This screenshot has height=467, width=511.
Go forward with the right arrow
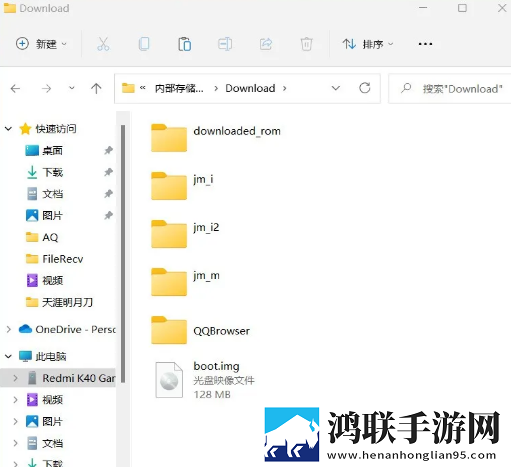[46, 89]
